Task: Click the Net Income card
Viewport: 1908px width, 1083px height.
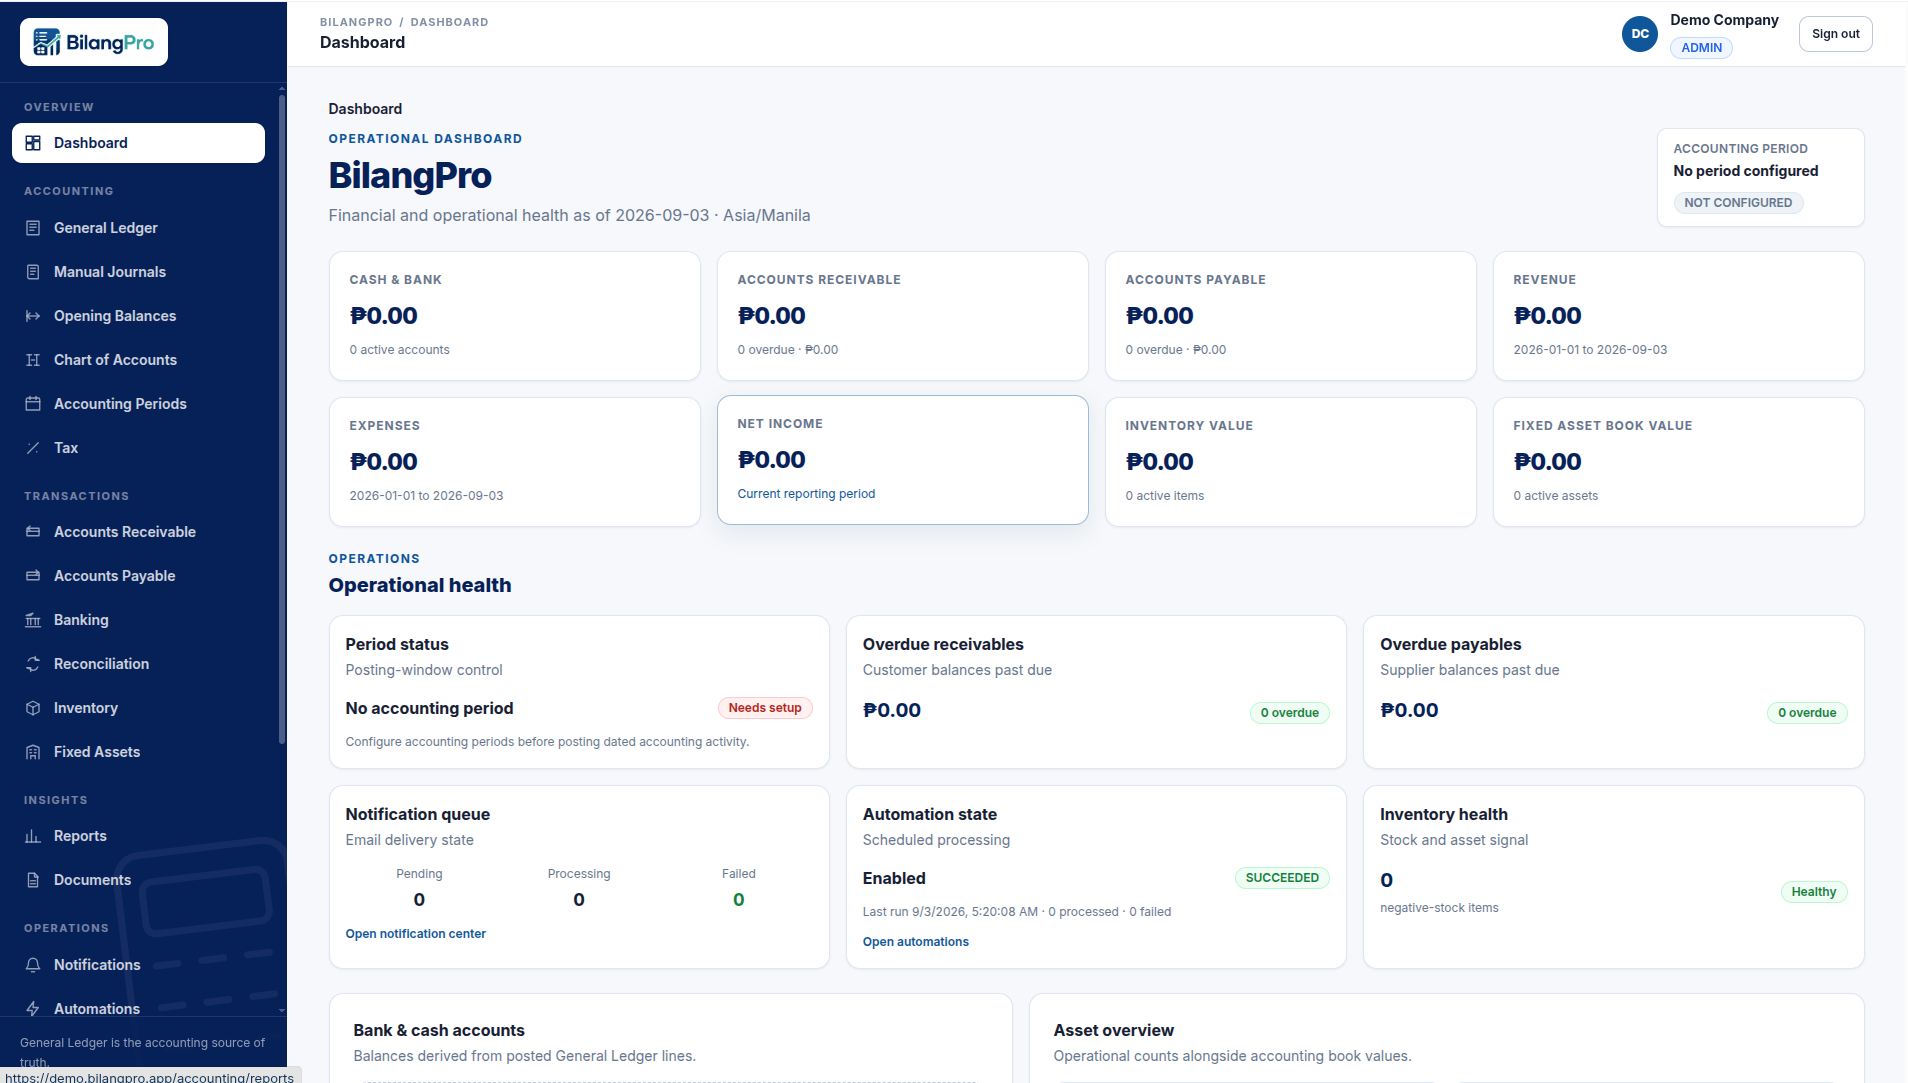Action: 902,460
